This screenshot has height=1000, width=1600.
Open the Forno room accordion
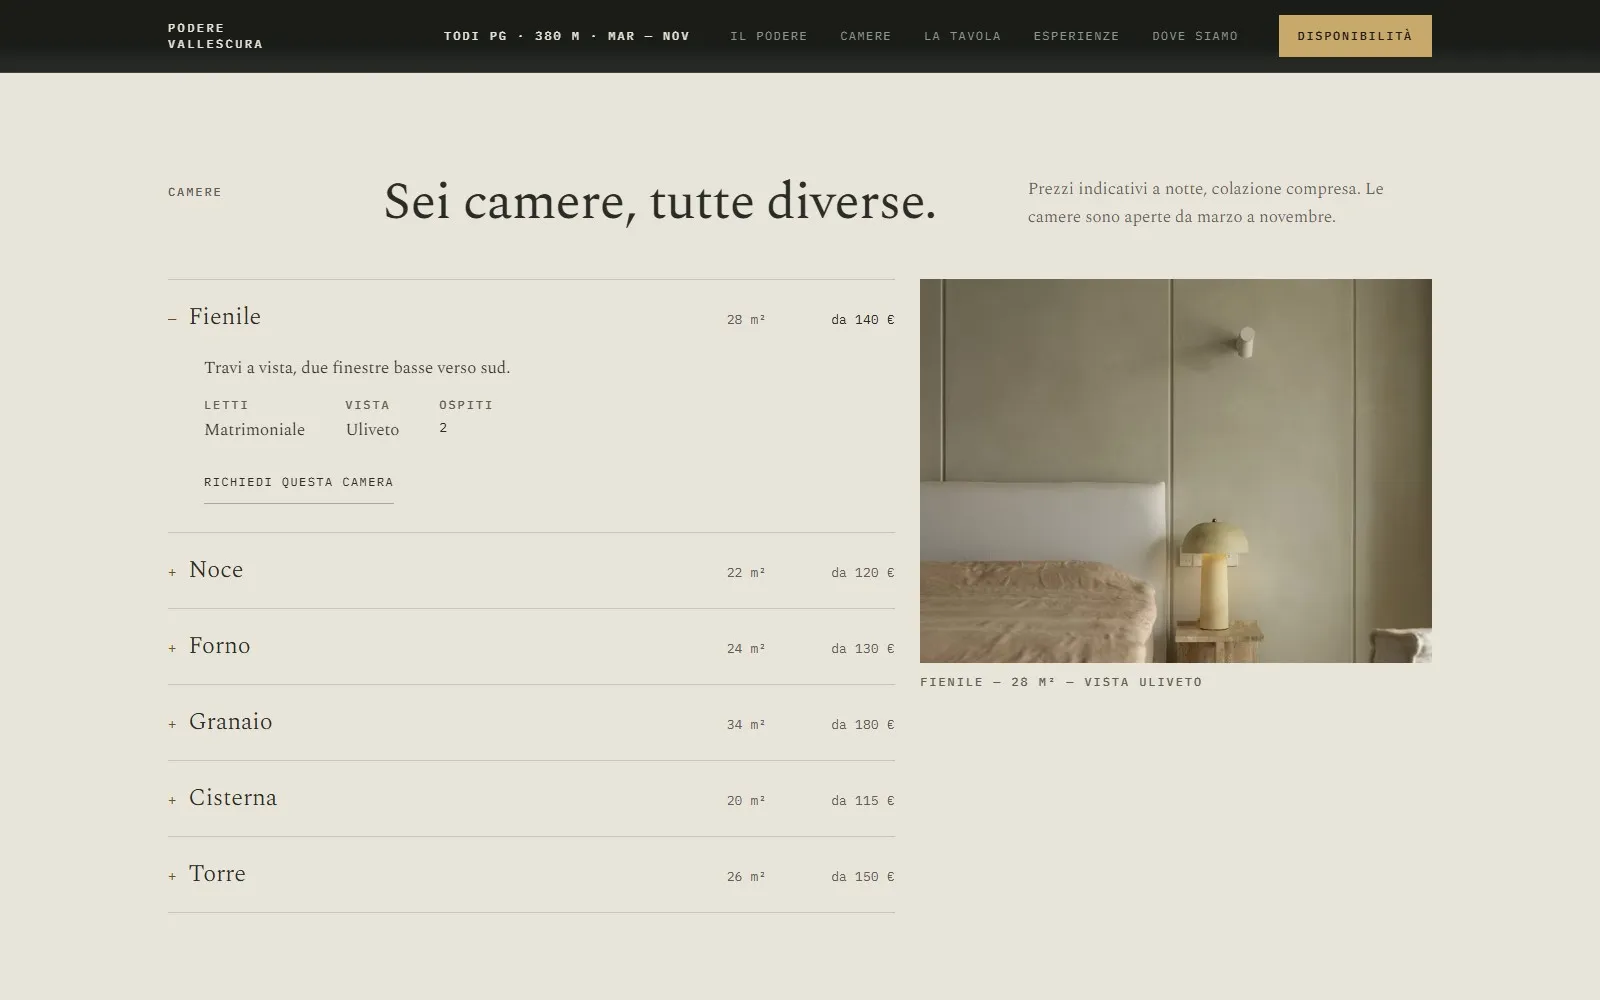click(x=531, y=647)
